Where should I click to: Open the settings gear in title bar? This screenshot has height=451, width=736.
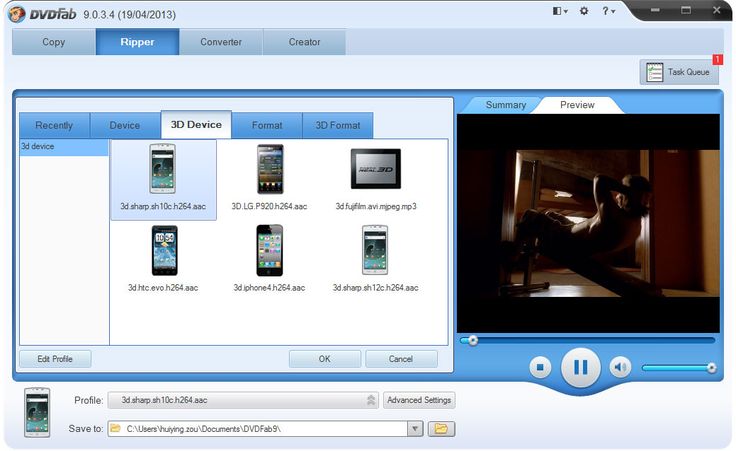click(583, 11)
